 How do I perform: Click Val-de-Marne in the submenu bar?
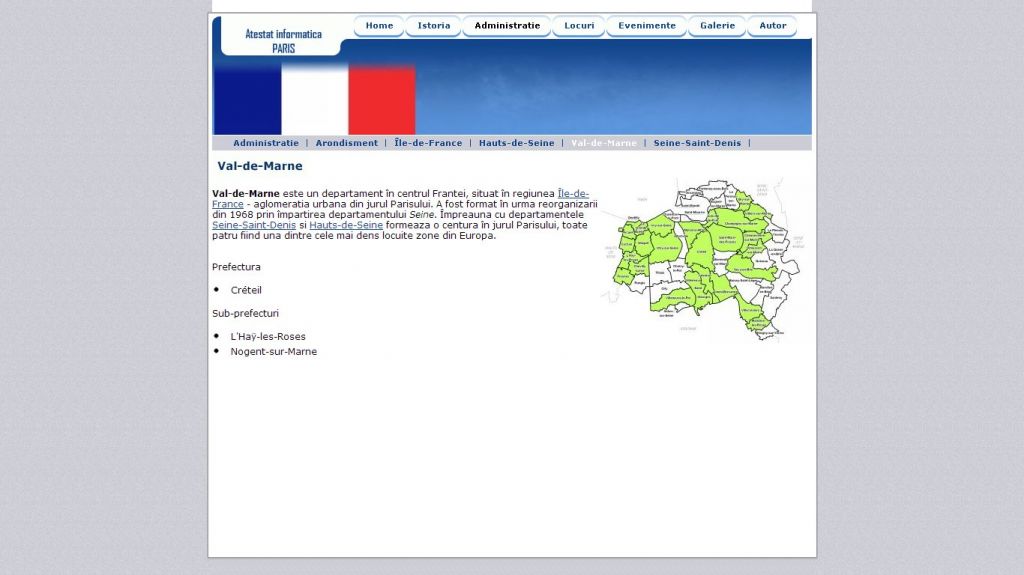tap(604, 143)
